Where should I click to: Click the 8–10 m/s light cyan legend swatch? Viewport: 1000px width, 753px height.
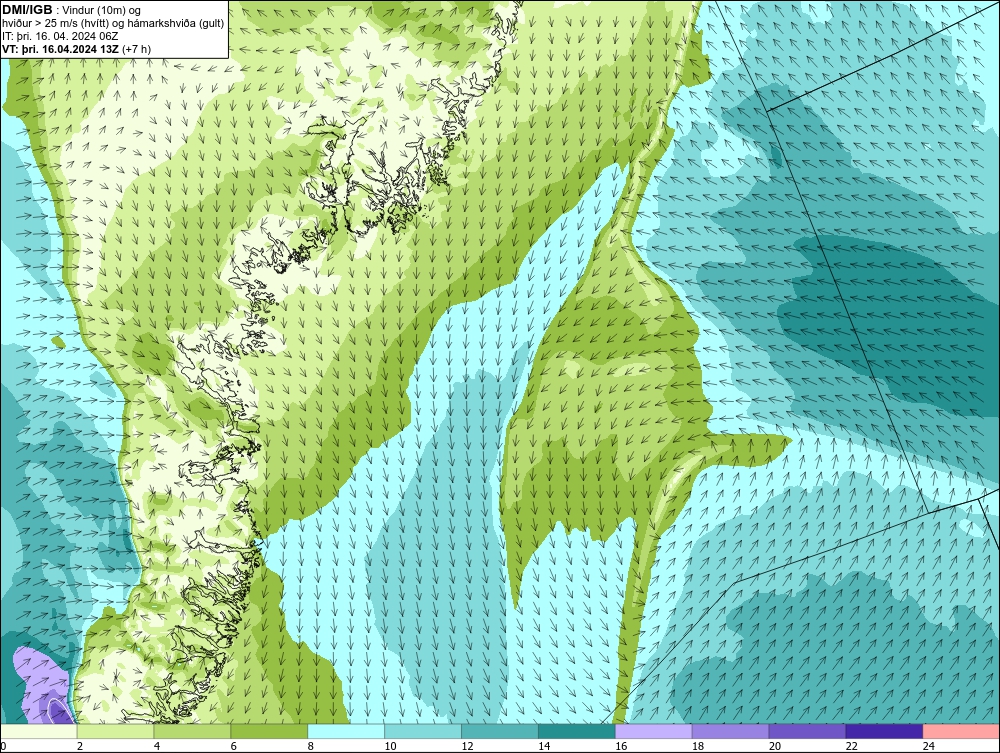click(x=346, y=731)
